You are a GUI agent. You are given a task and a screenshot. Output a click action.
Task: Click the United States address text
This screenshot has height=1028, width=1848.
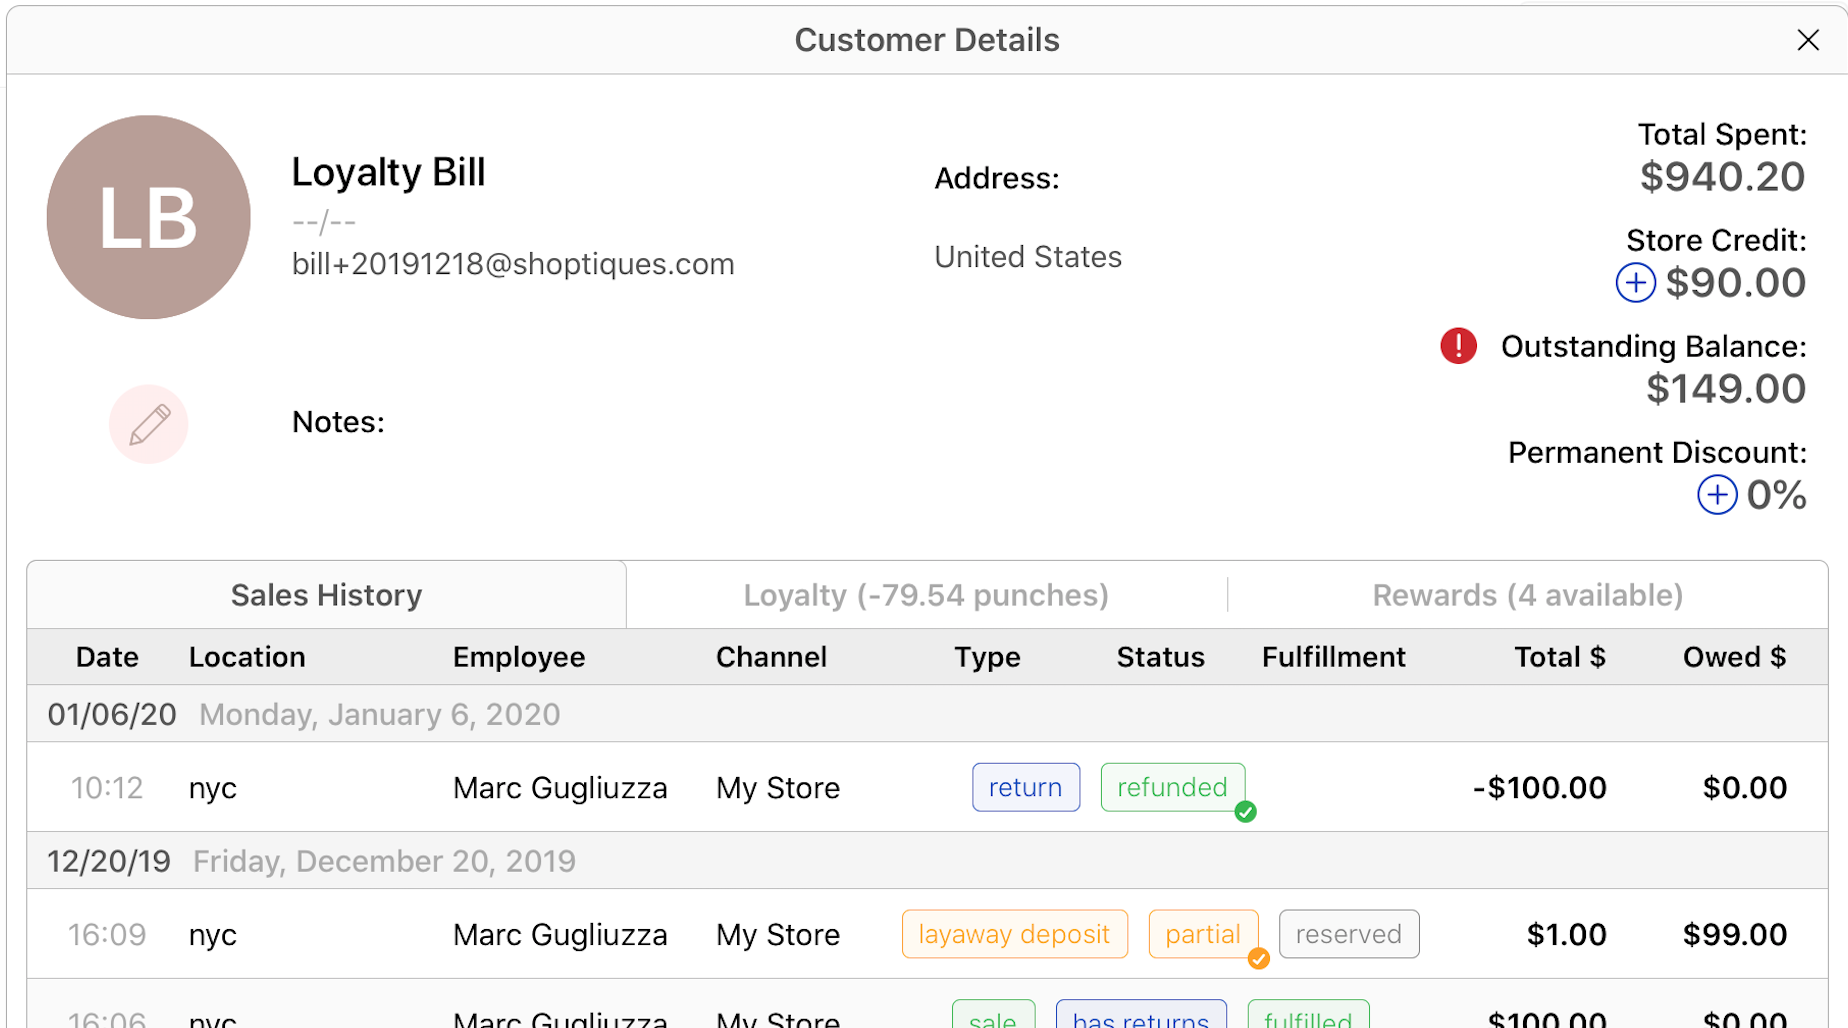point(1028,257)
